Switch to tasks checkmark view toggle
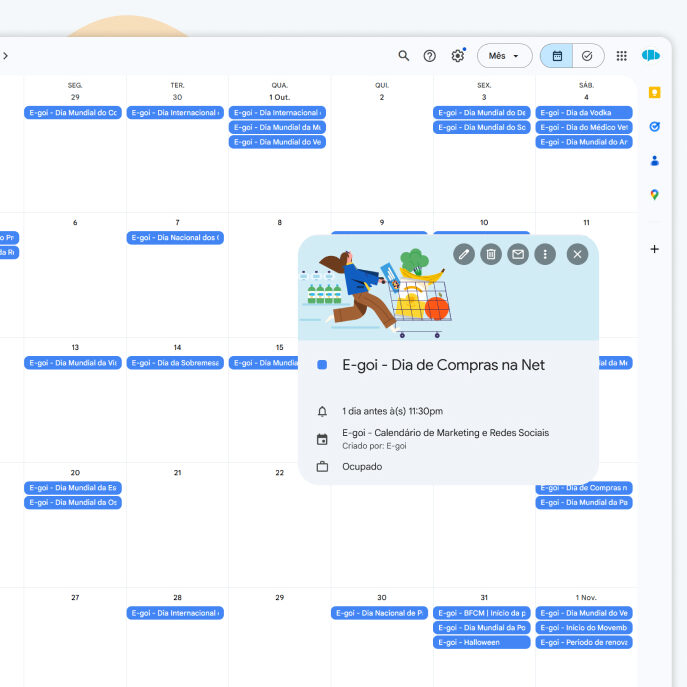 [587, 56]
